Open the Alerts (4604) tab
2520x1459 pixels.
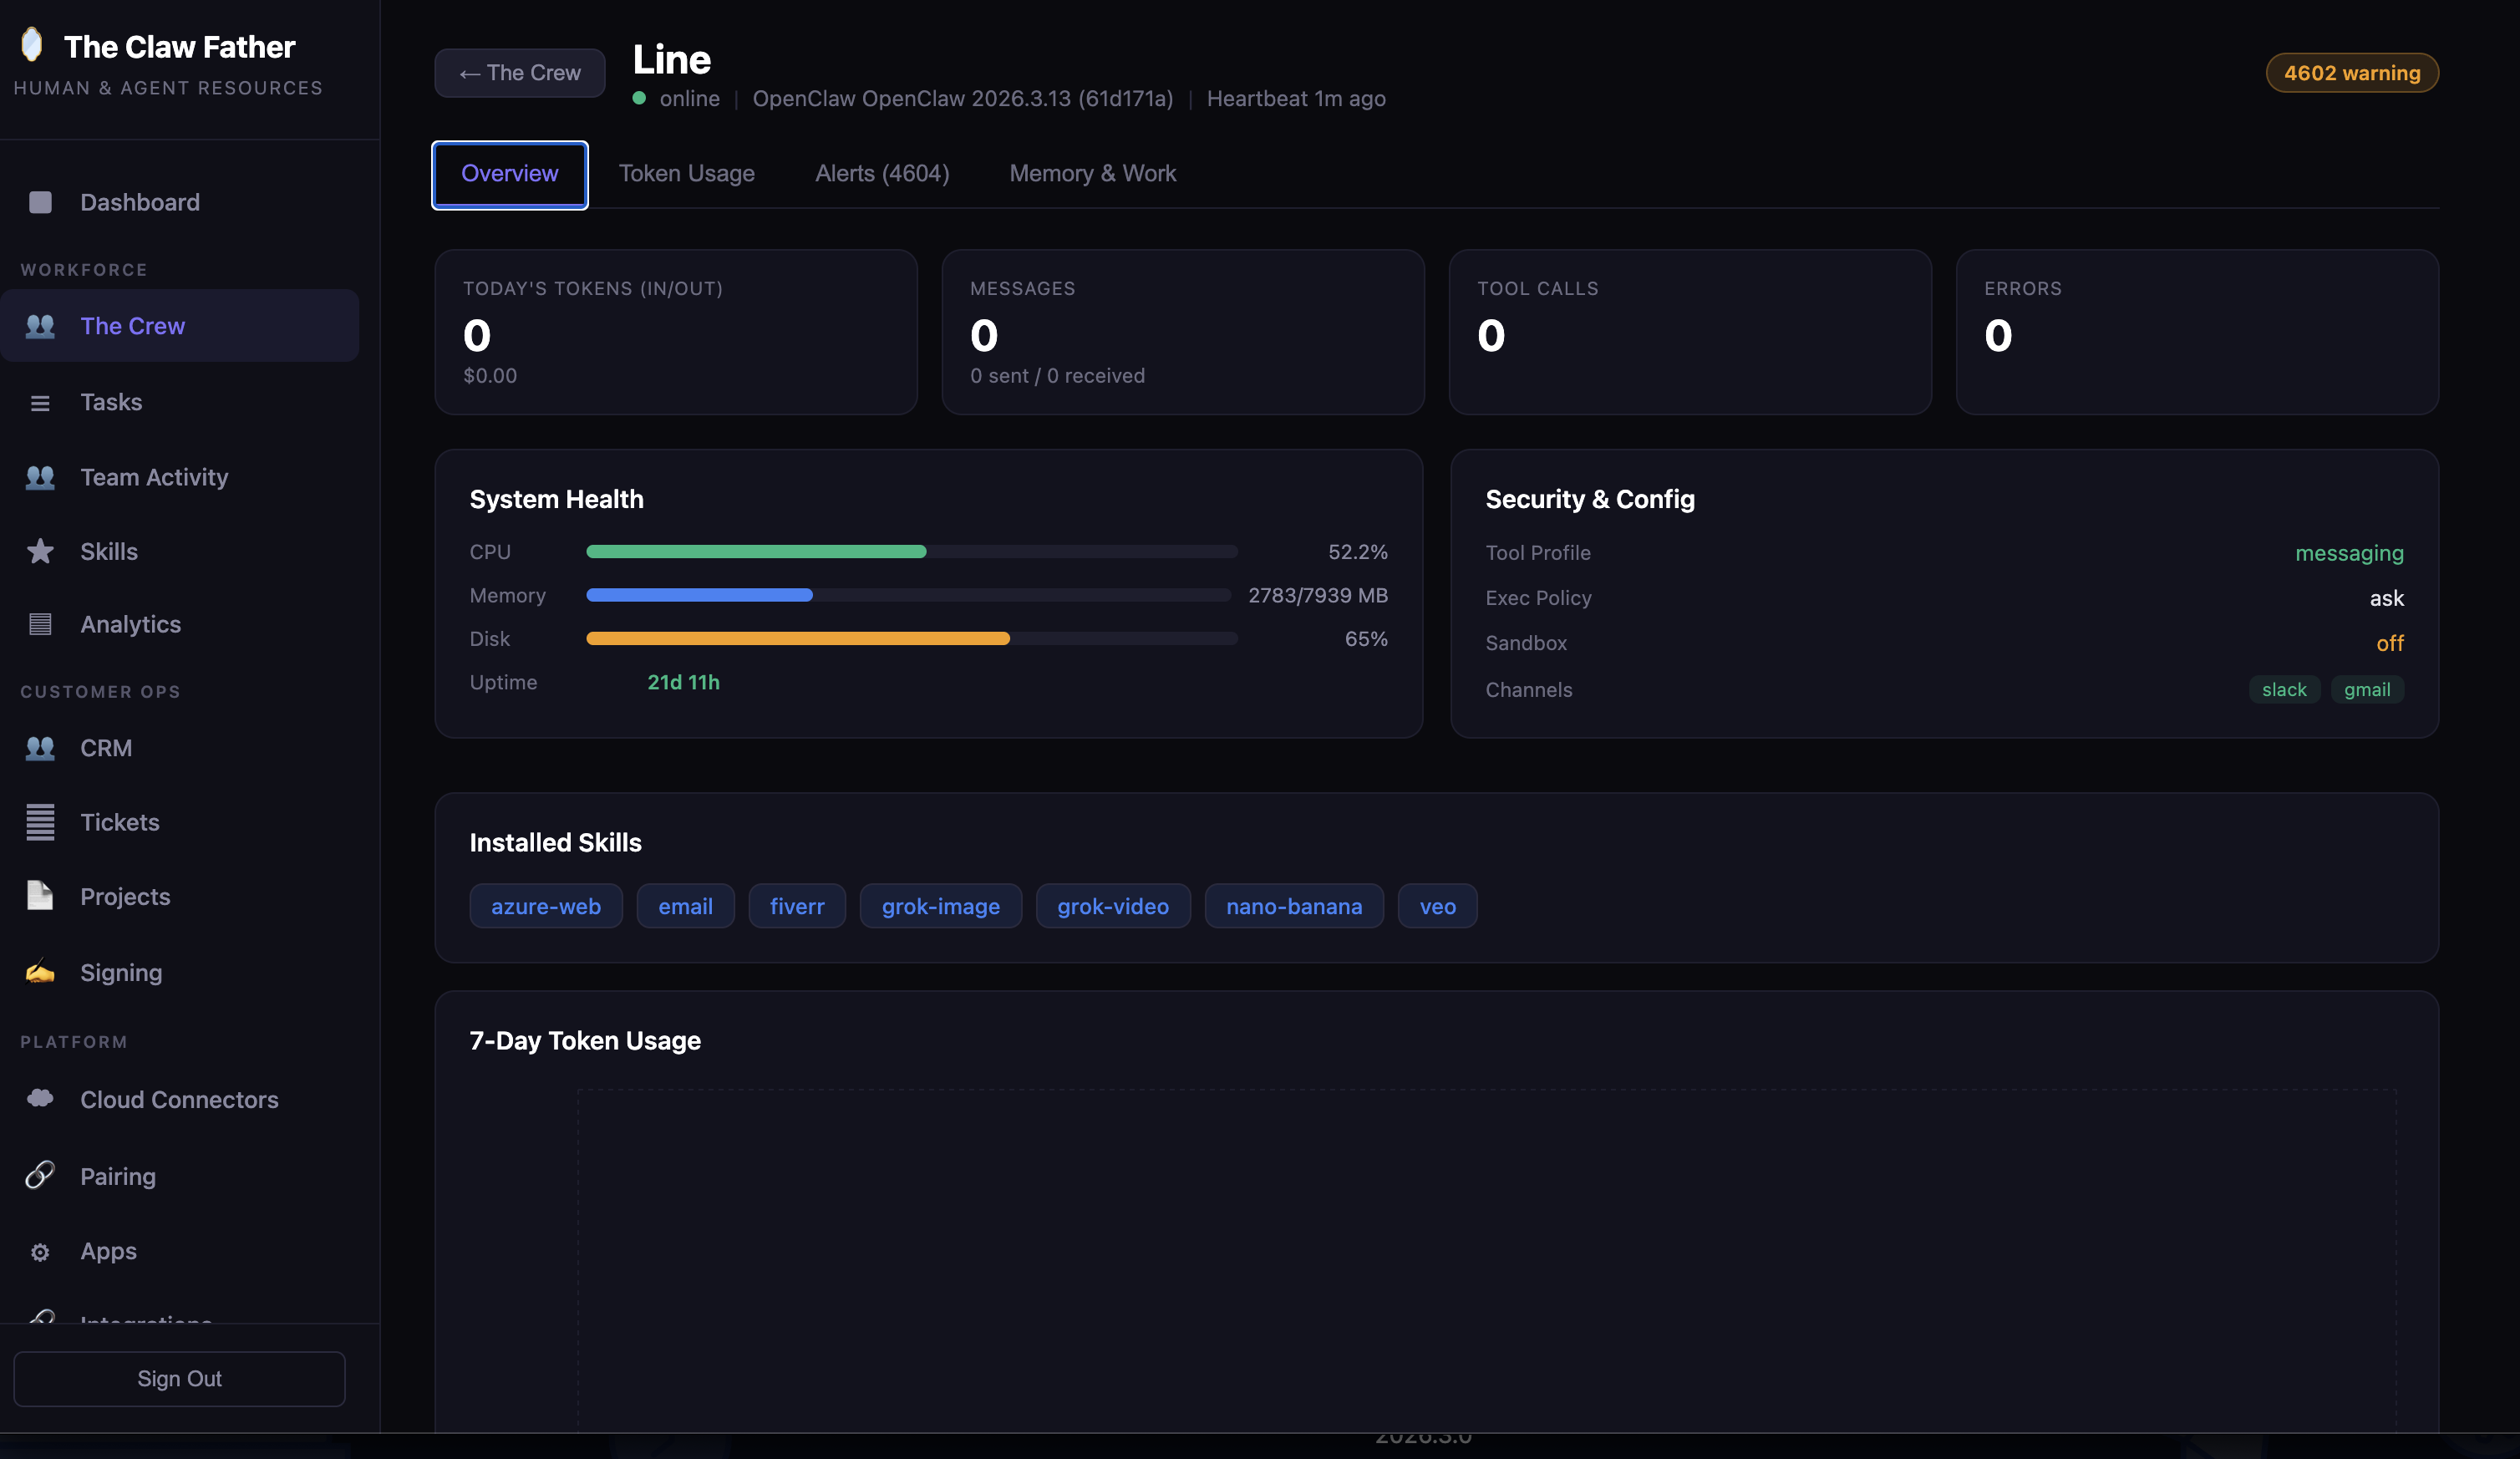click(881, 173)
